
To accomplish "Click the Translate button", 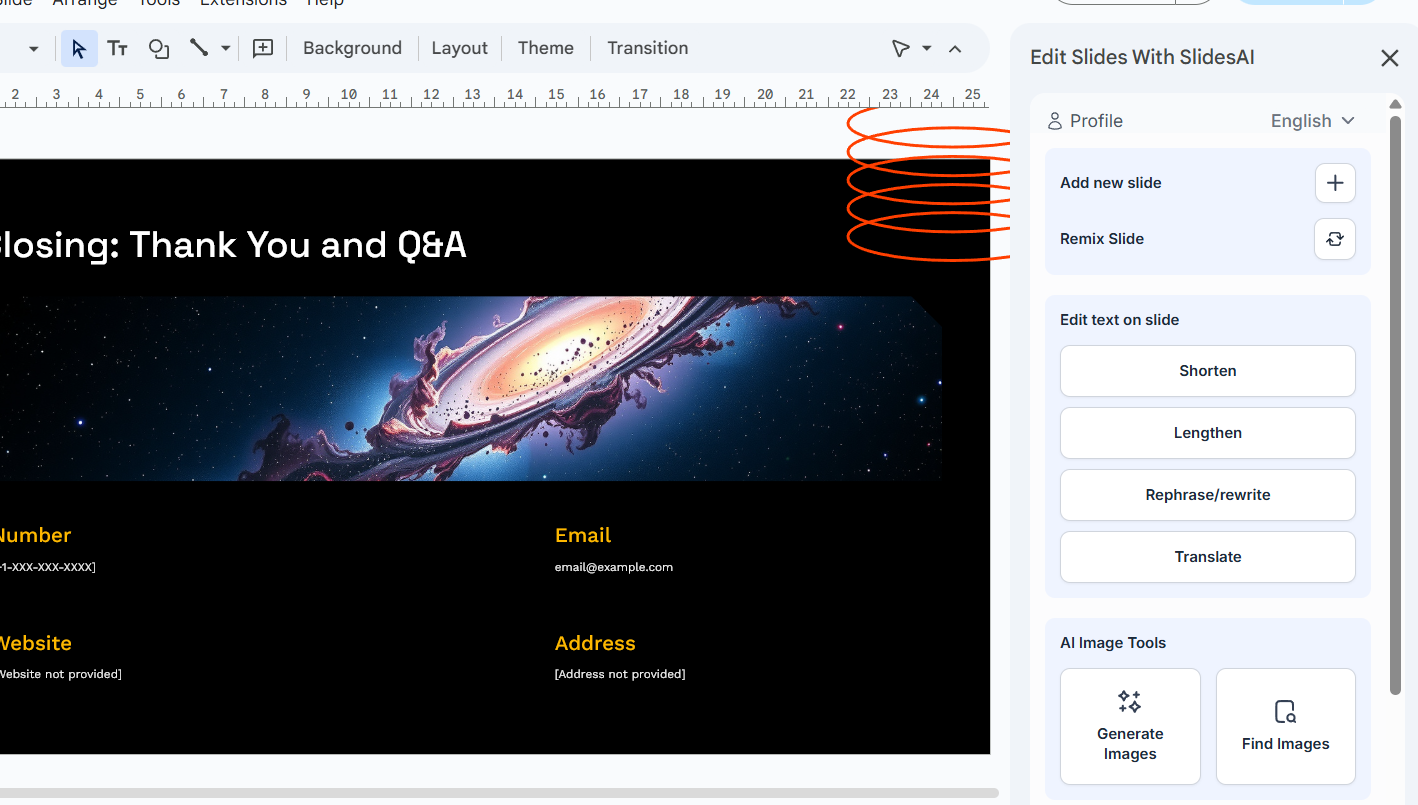I will tap(1207, 556).
